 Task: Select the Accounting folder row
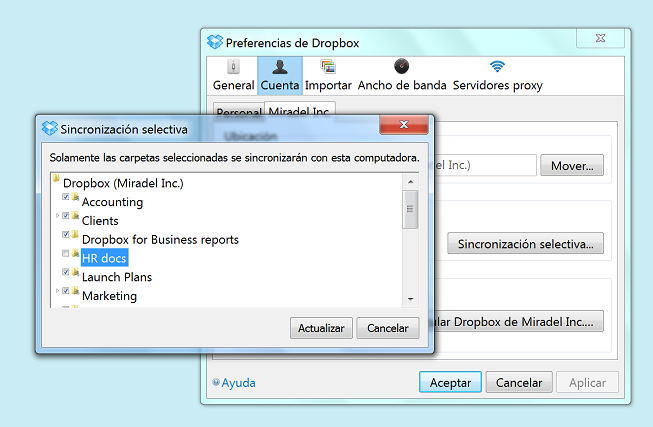click(112, 202)
